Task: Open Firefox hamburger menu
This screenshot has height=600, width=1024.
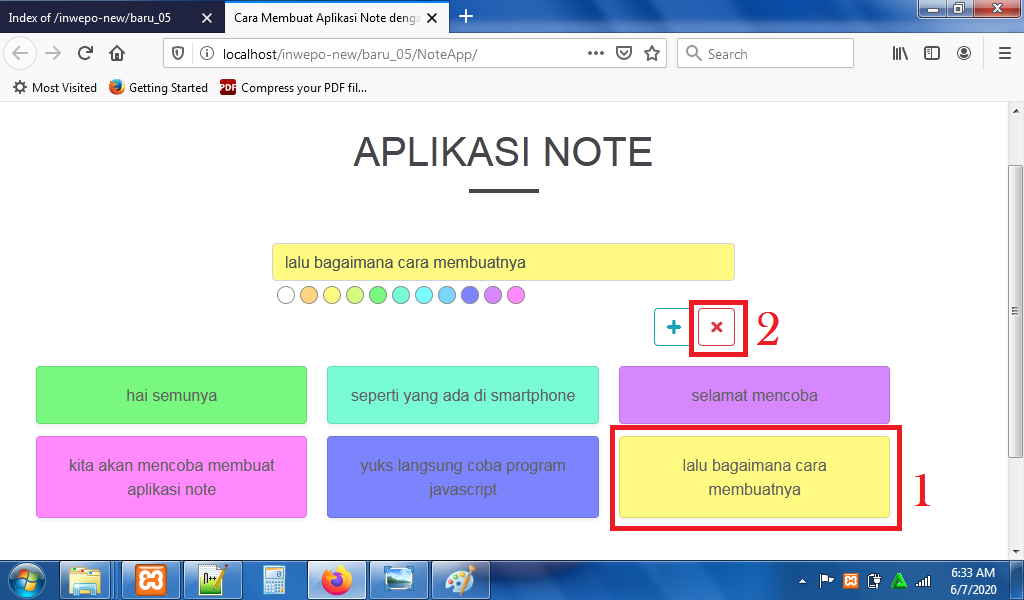Action: [x=1004, y=54]
